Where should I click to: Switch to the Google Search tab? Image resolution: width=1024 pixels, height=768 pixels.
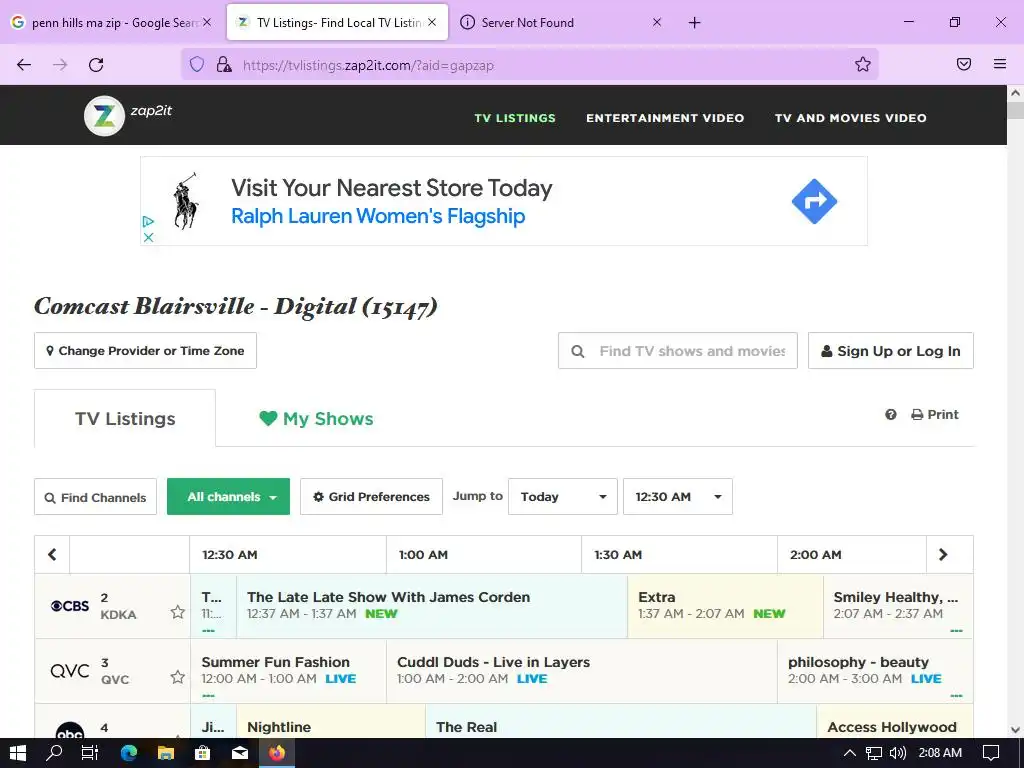[x=112, y=22]
